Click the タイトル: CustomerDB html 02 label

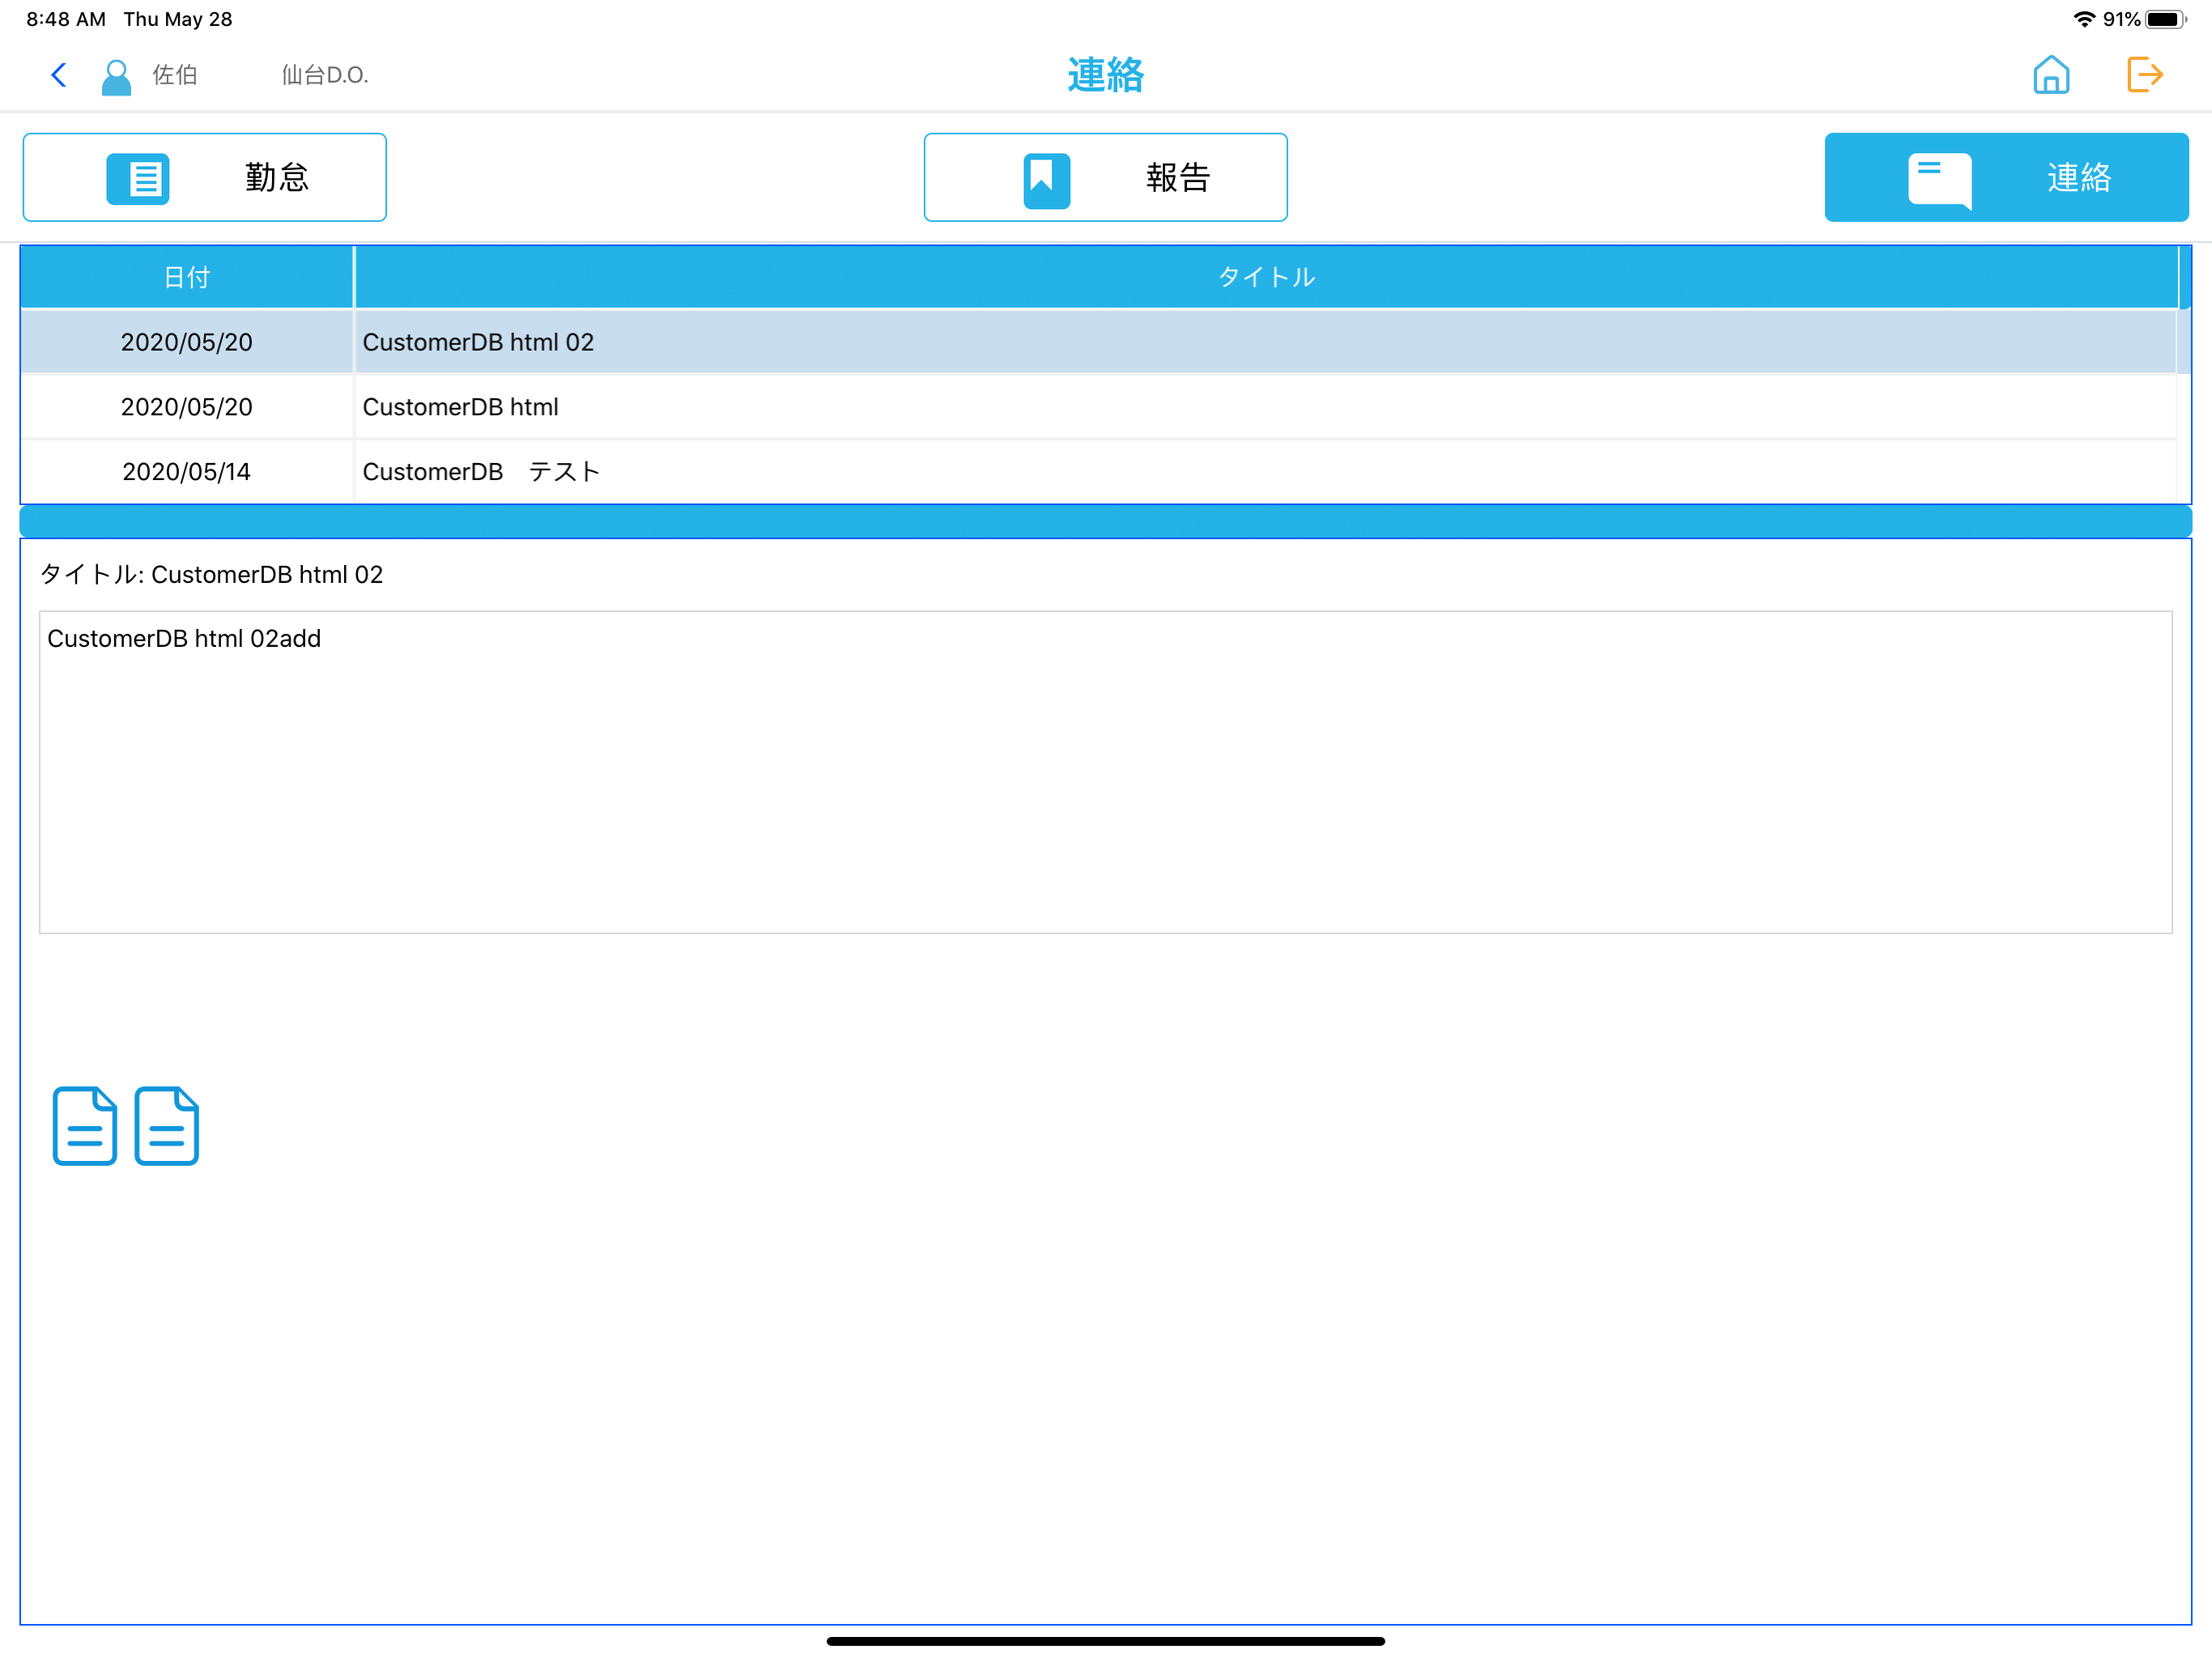point(211,574)
